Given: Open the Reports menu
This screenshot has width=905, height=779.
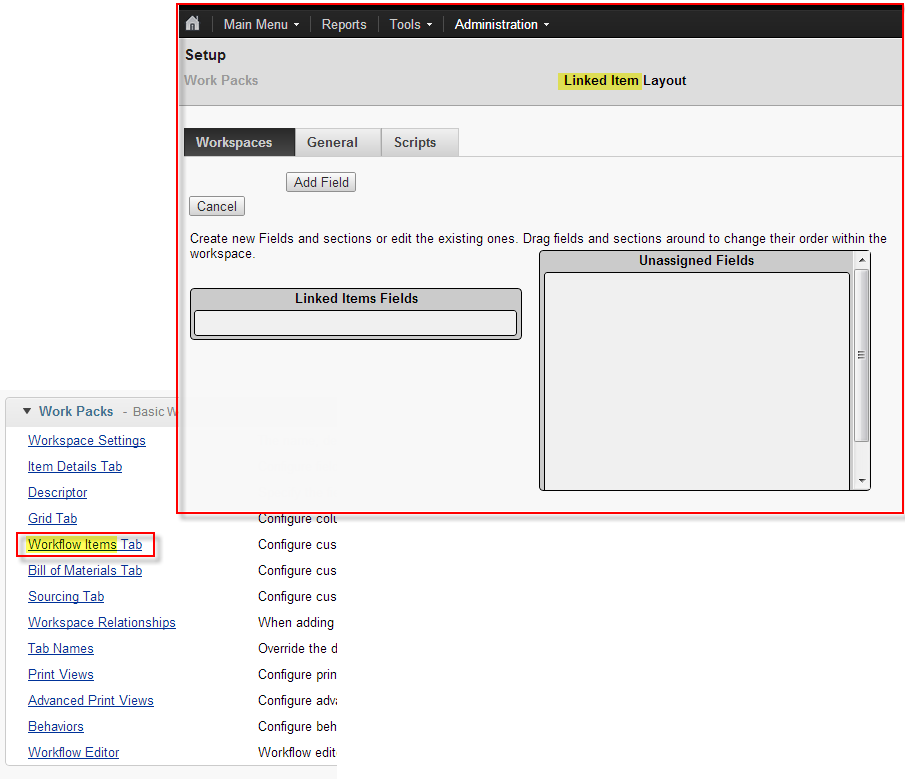Looking at the screenshot, I should (x=343, y=24).
